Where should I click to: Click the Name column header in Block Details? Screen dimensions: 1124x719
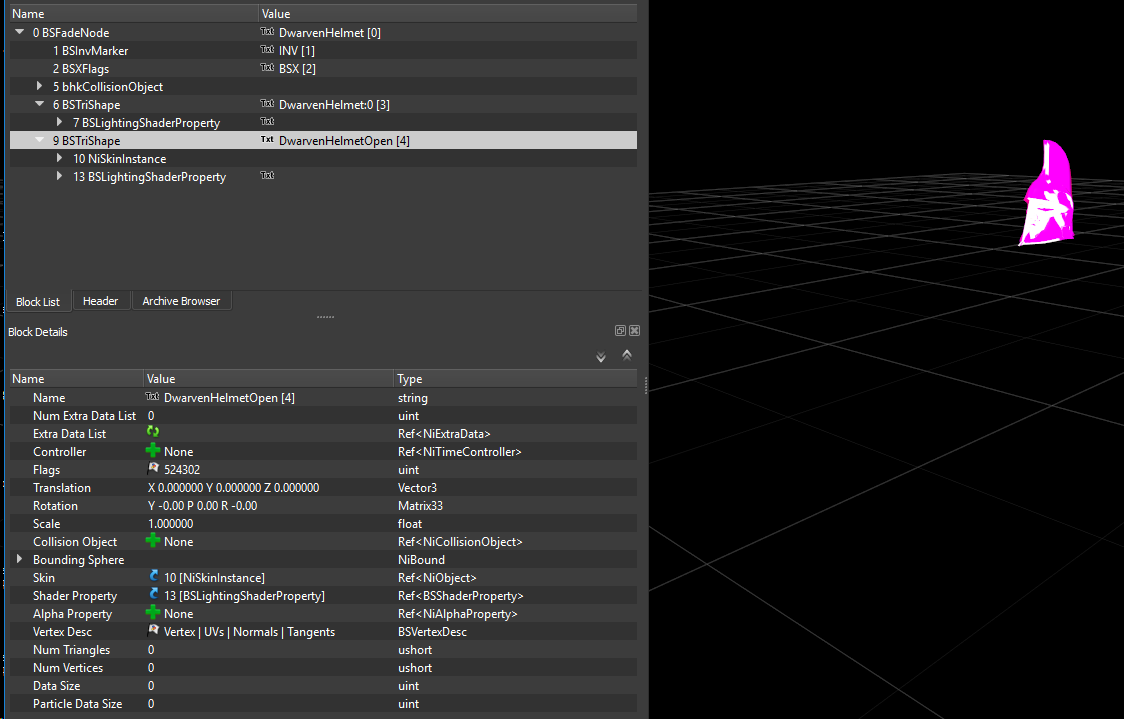75,378
